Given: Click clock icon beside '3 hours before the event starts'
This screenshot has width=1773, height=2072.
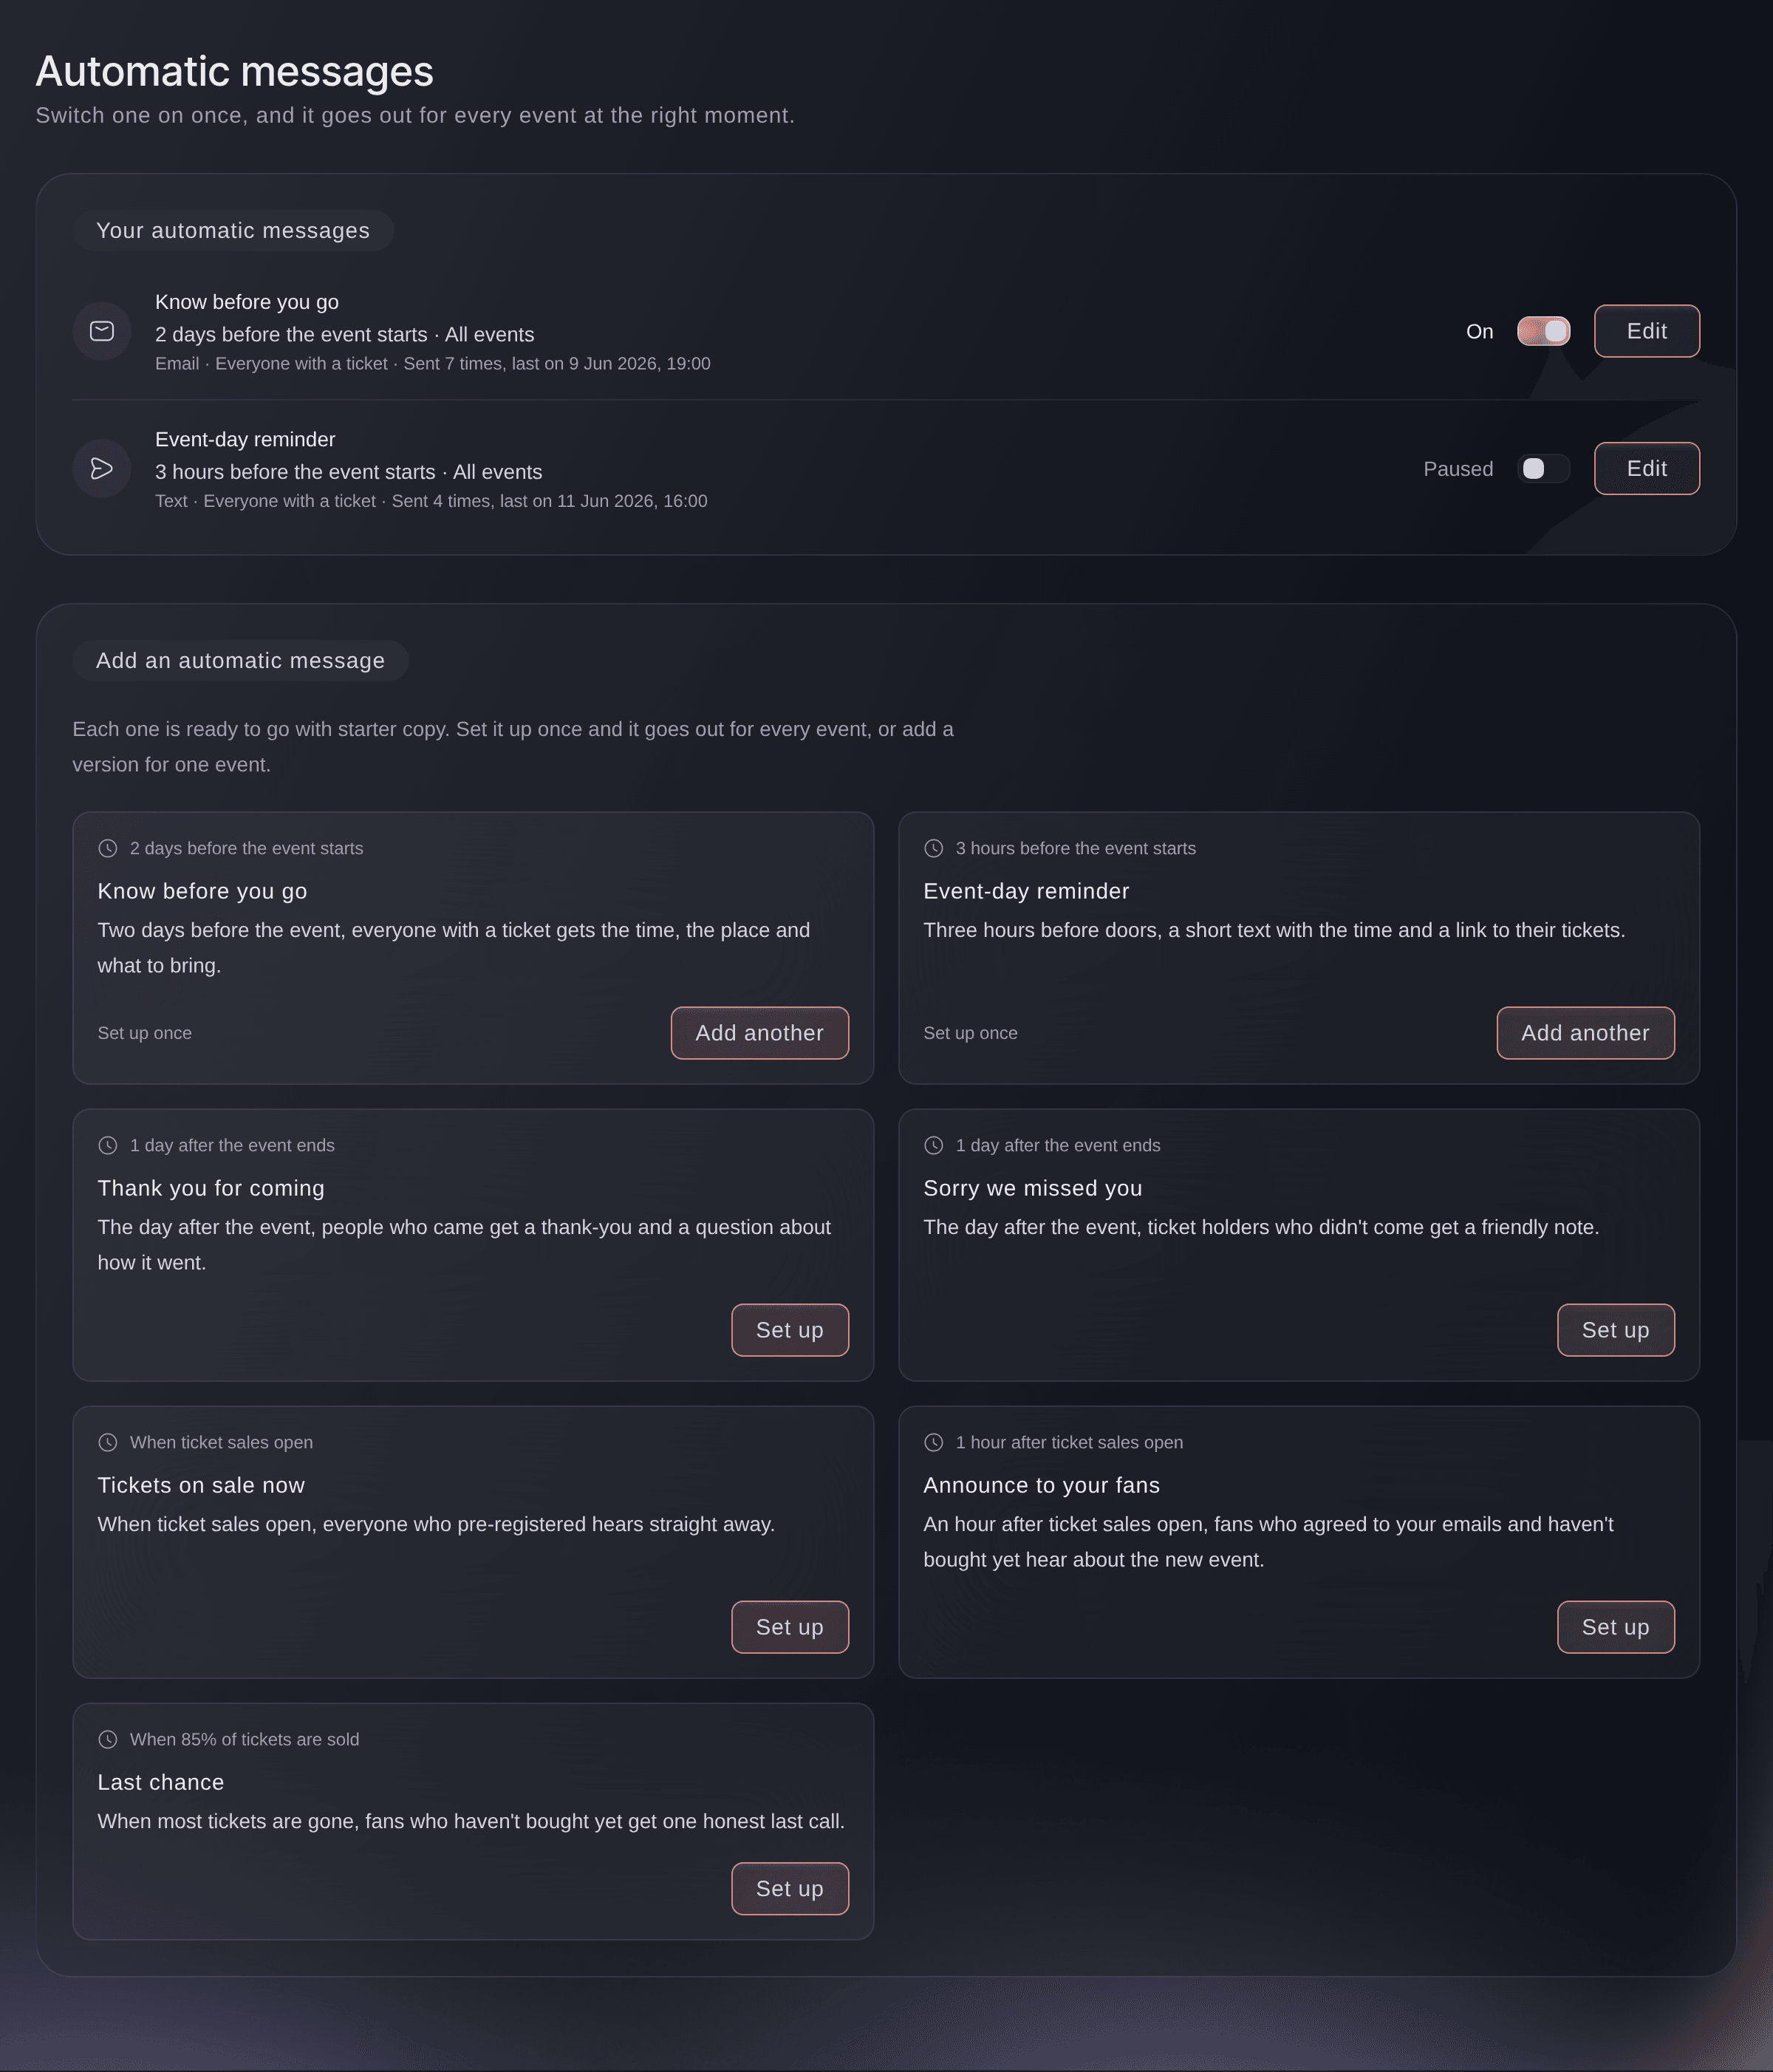Looking at the screenshot, I should point(934,848).
